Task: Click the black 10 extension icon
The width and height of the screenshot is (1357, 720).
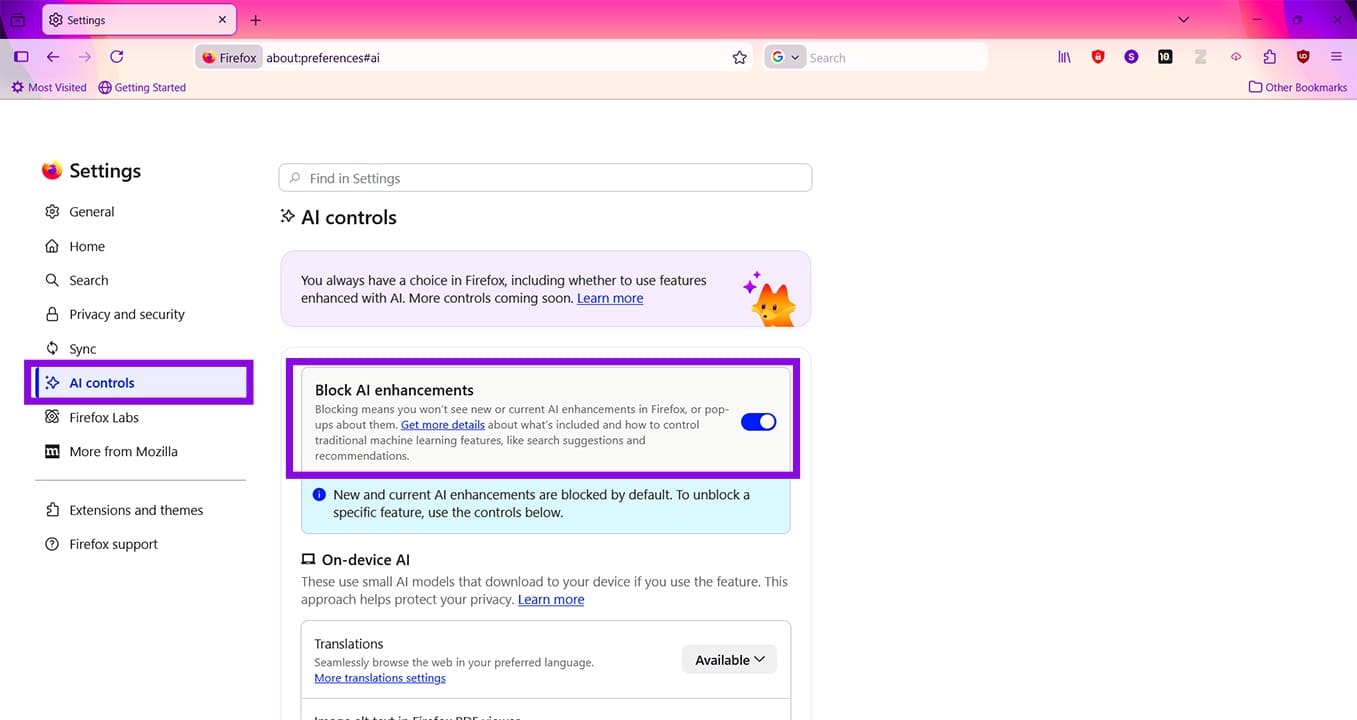Action: click(x=1165, y=57)
